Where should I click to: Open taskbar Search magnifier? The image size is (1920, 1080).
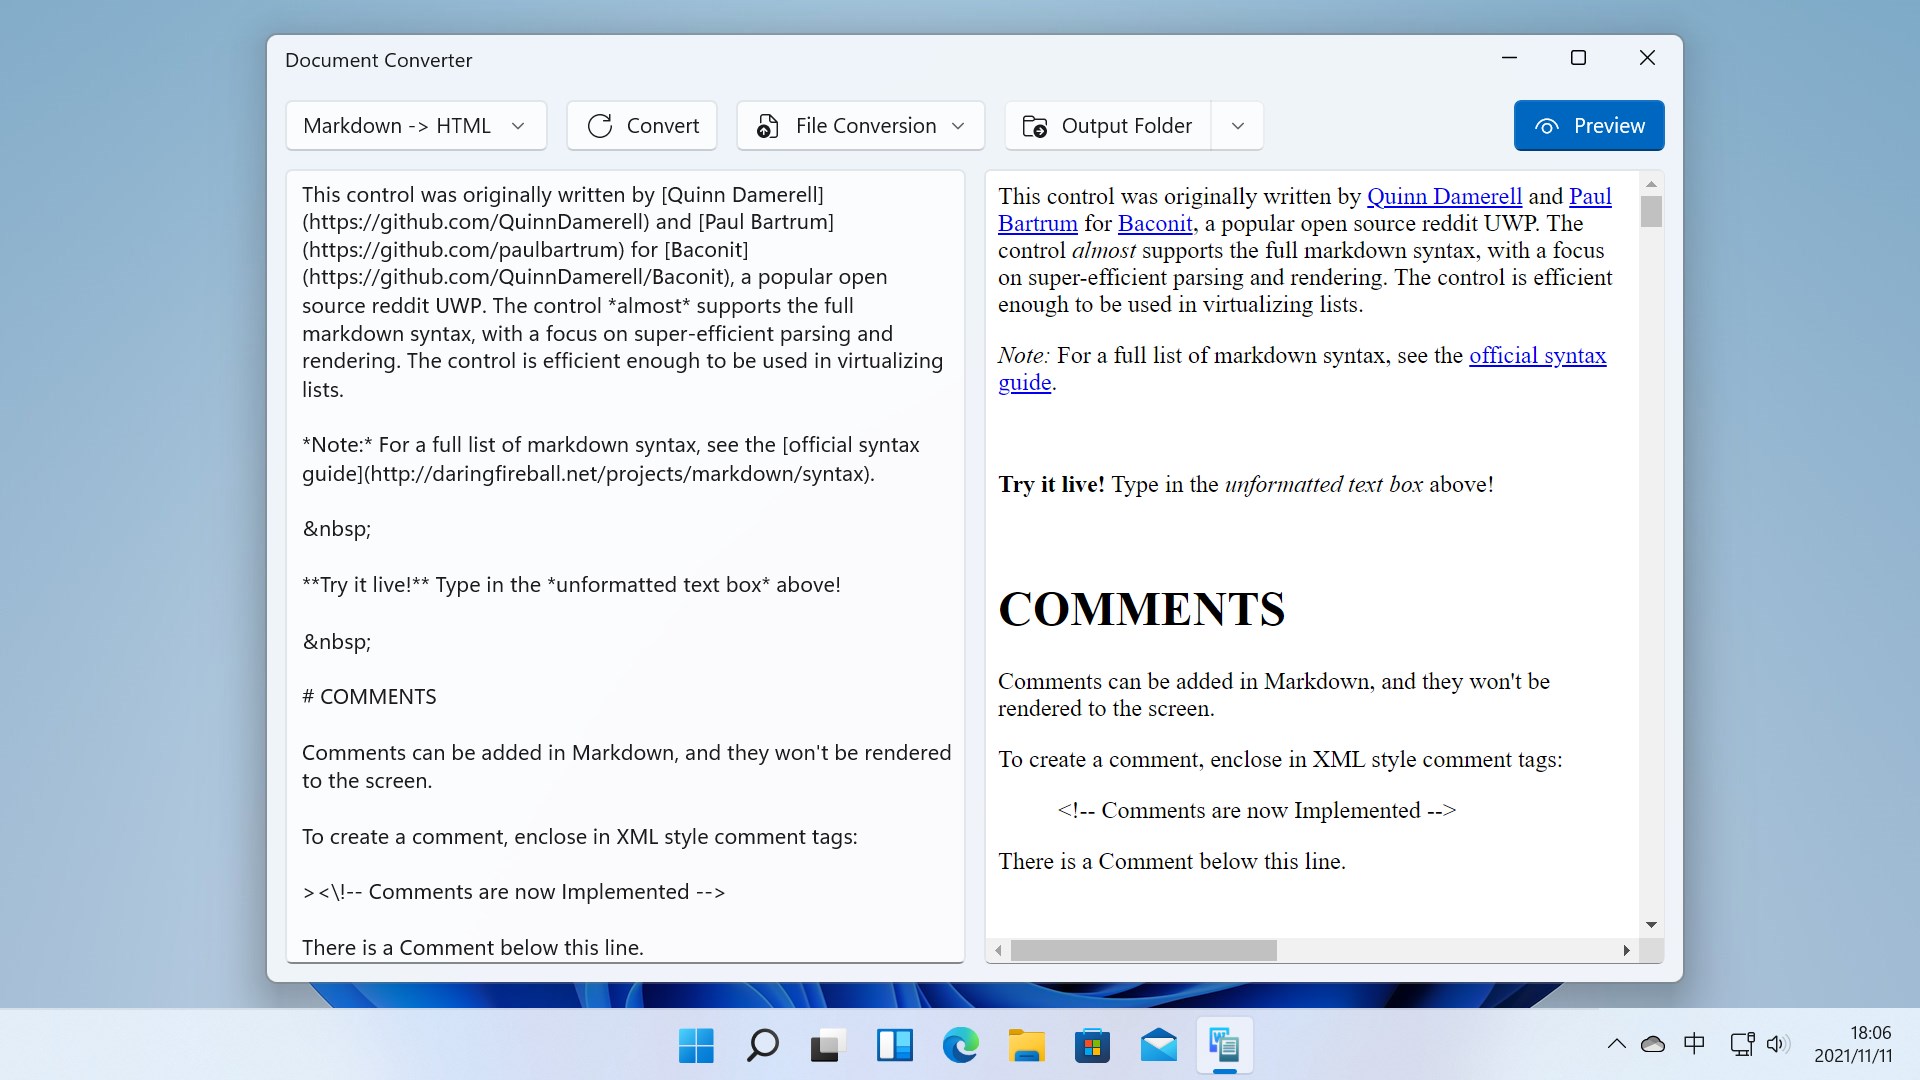(762, 1046)
